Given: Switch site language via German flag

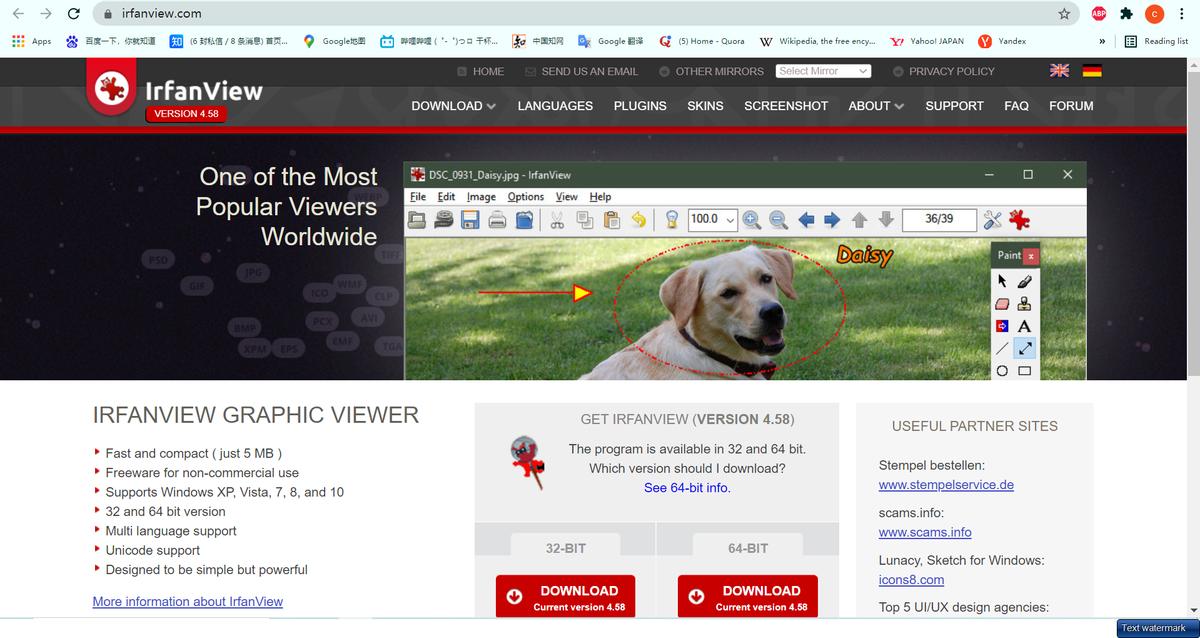Looking at the screenshot, I should [x=1091, y=71].
